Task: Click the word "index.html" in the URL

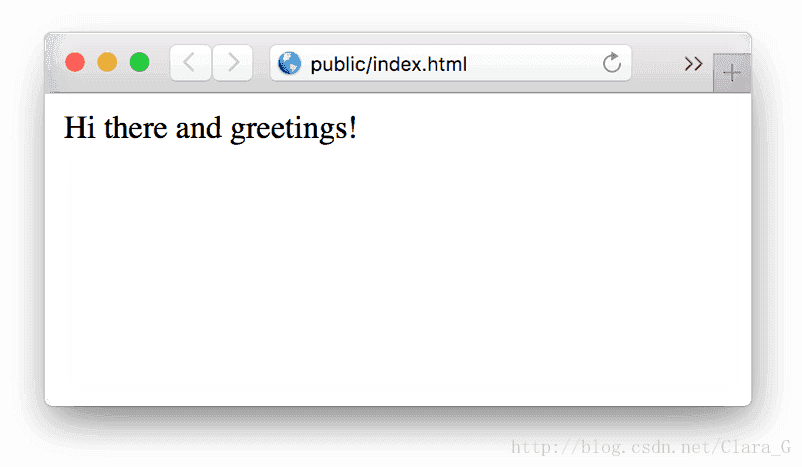Action: coord(420,64)
